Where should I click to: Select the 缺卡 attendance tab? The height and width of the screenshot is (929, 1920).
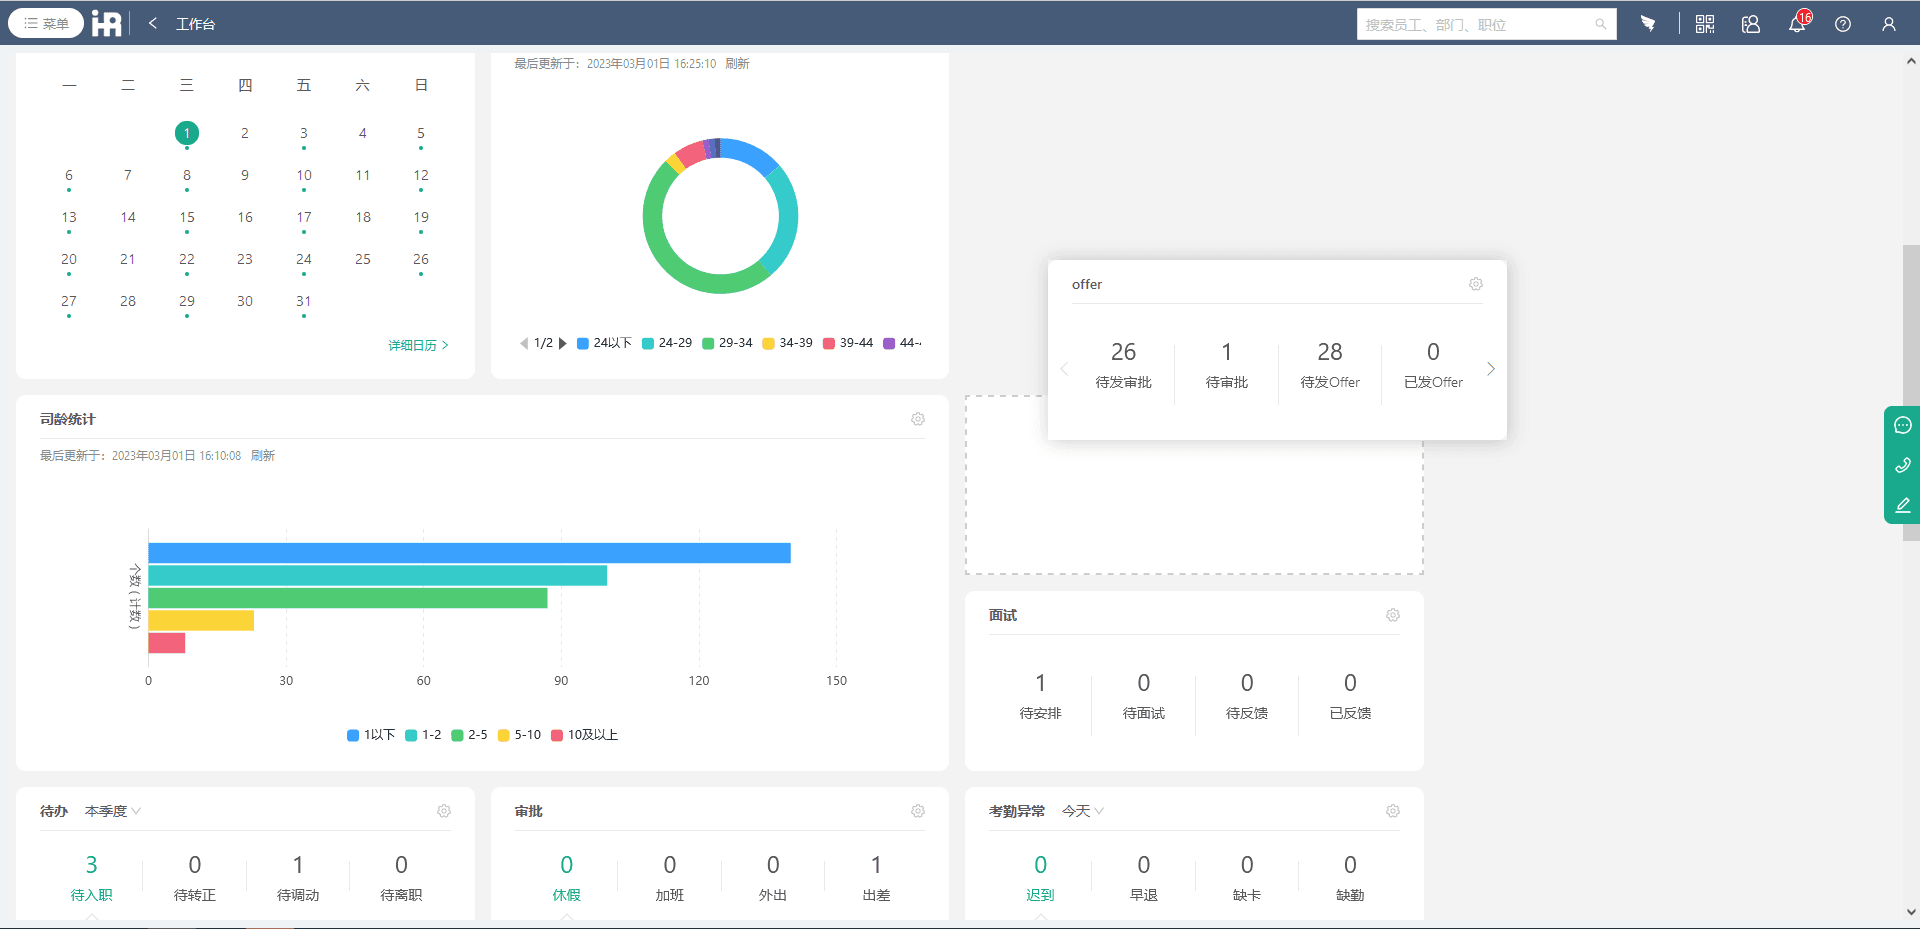pyautogui.click(x=1247, y=878)
